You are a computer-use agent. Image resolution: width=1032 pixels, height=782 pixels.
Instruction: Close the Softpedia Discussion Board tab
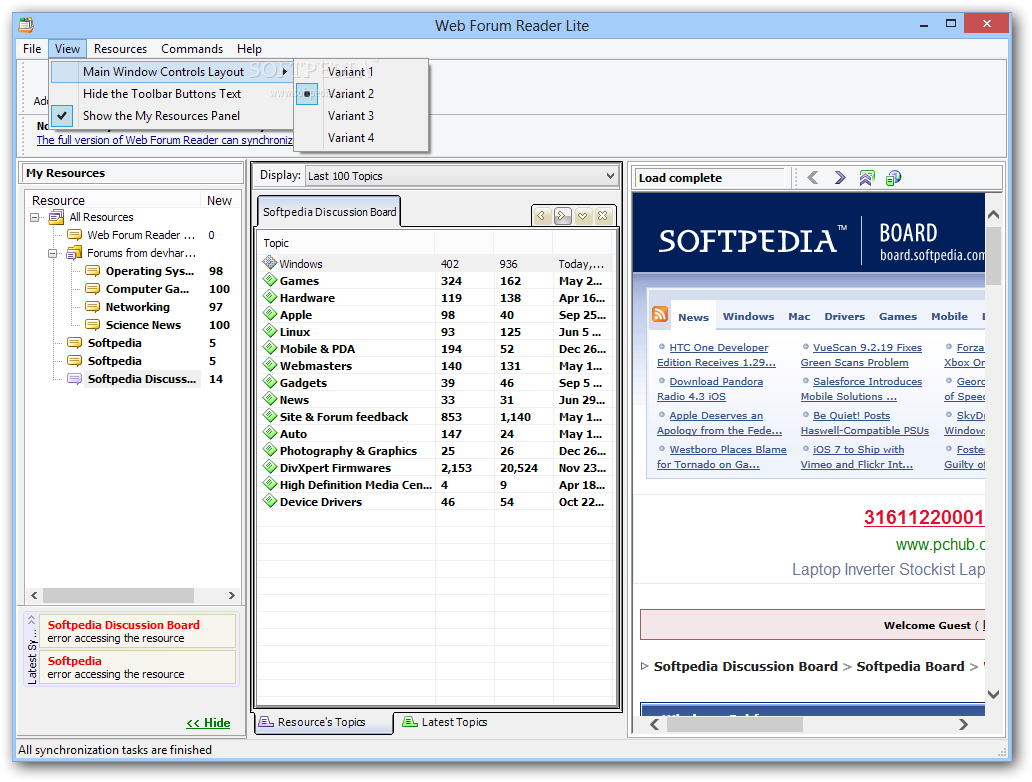[602, 215]
